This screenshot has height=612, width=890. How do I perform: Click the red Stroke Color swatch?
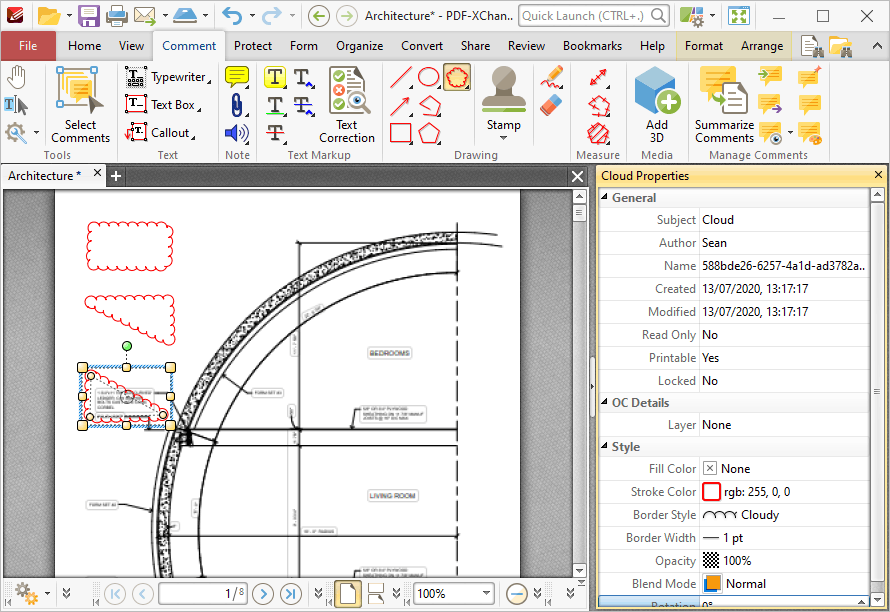(711, 492)
